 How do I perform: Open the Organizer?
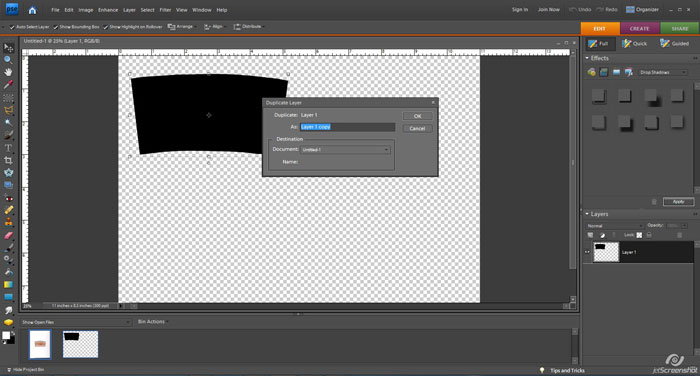642,9
